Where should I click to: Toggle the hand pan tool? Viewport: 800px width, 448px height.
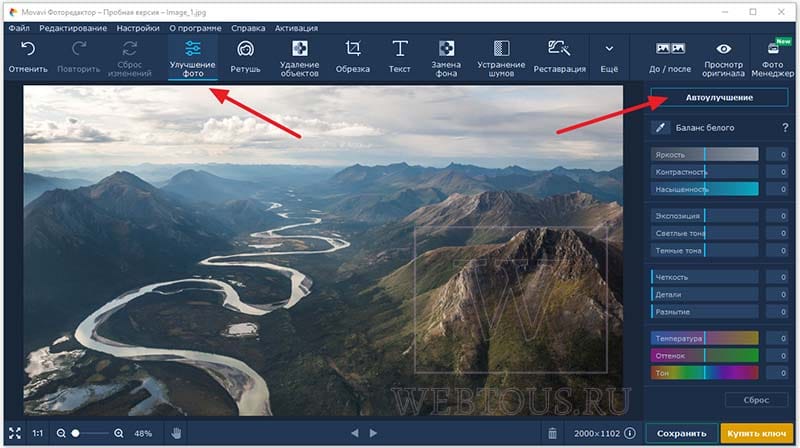(x=177, y=433)
